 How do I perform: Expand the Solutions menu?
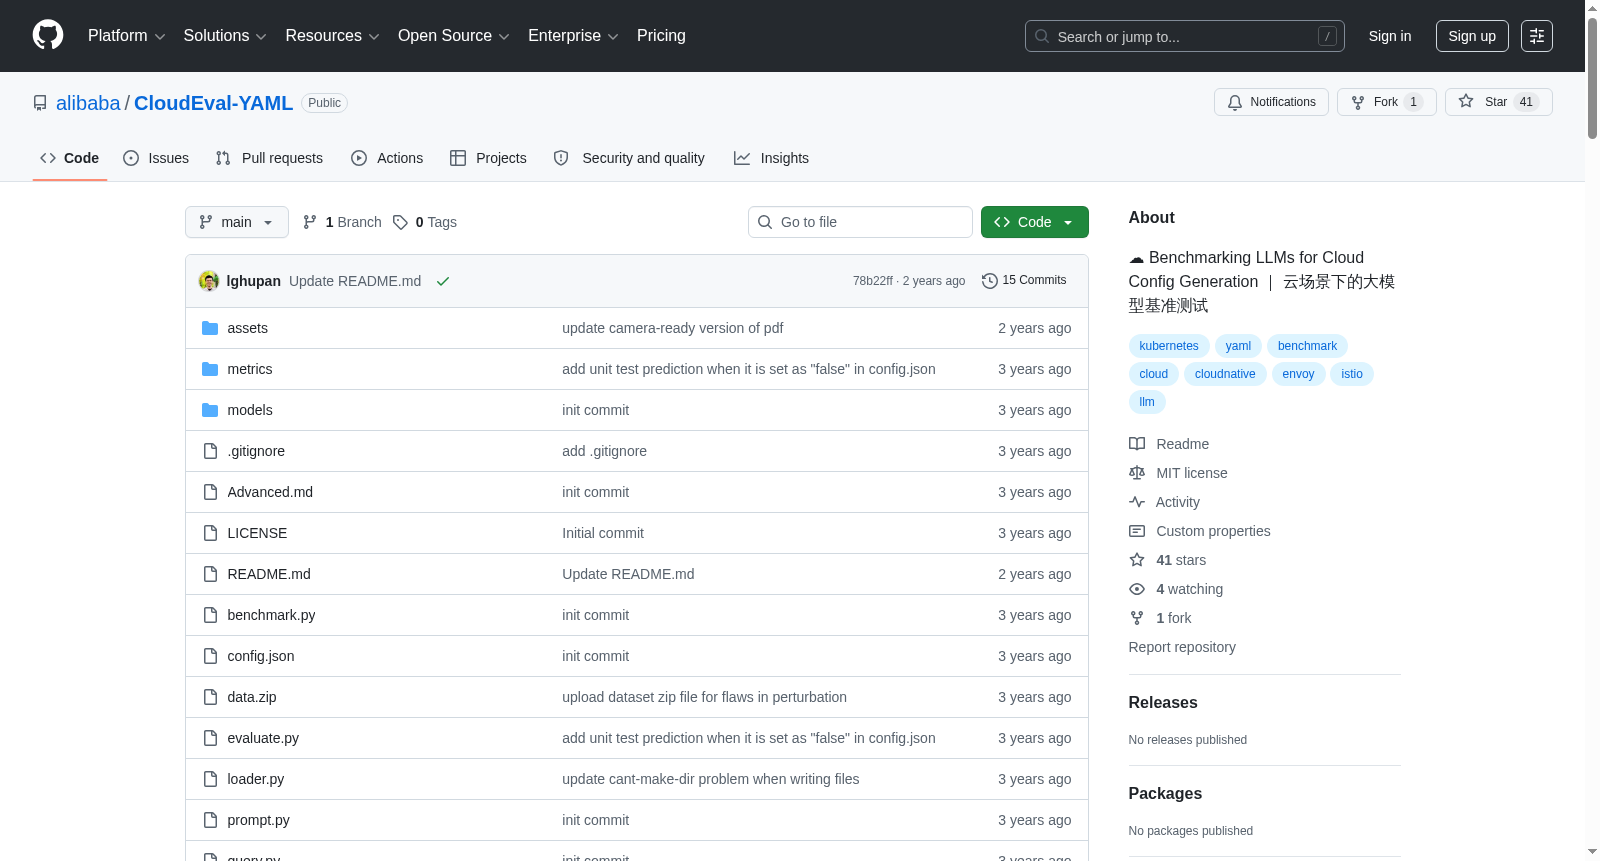[225, 36]
